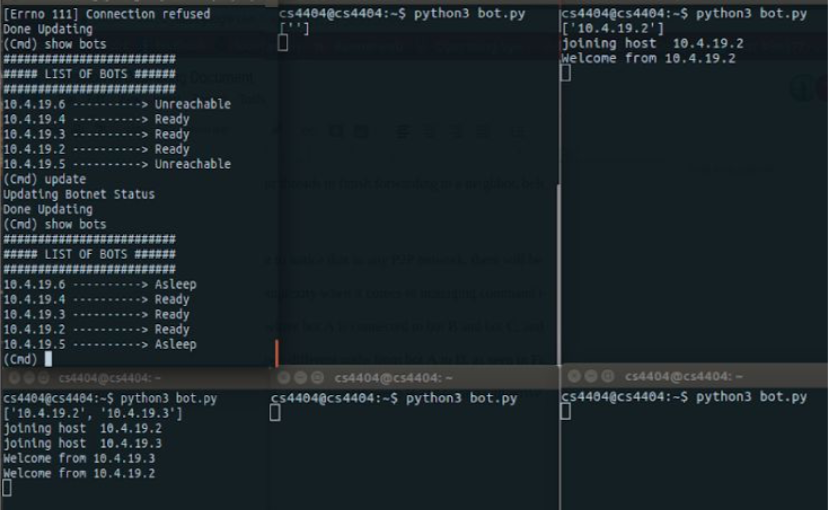This screenshot has width=828, height=510.
Task: Close the lower-right cs4404 terminal window
Action: tap(573, 377)
